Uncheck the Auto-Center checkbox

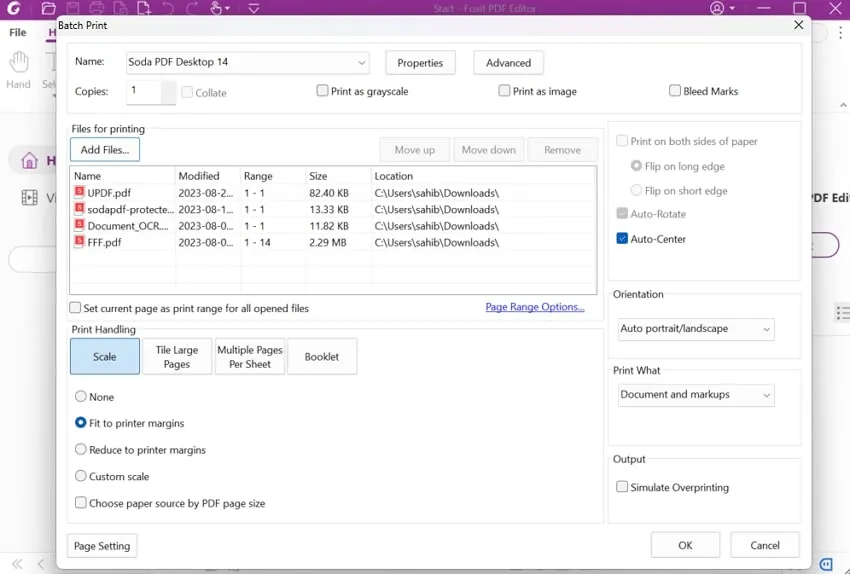[622, 238]
